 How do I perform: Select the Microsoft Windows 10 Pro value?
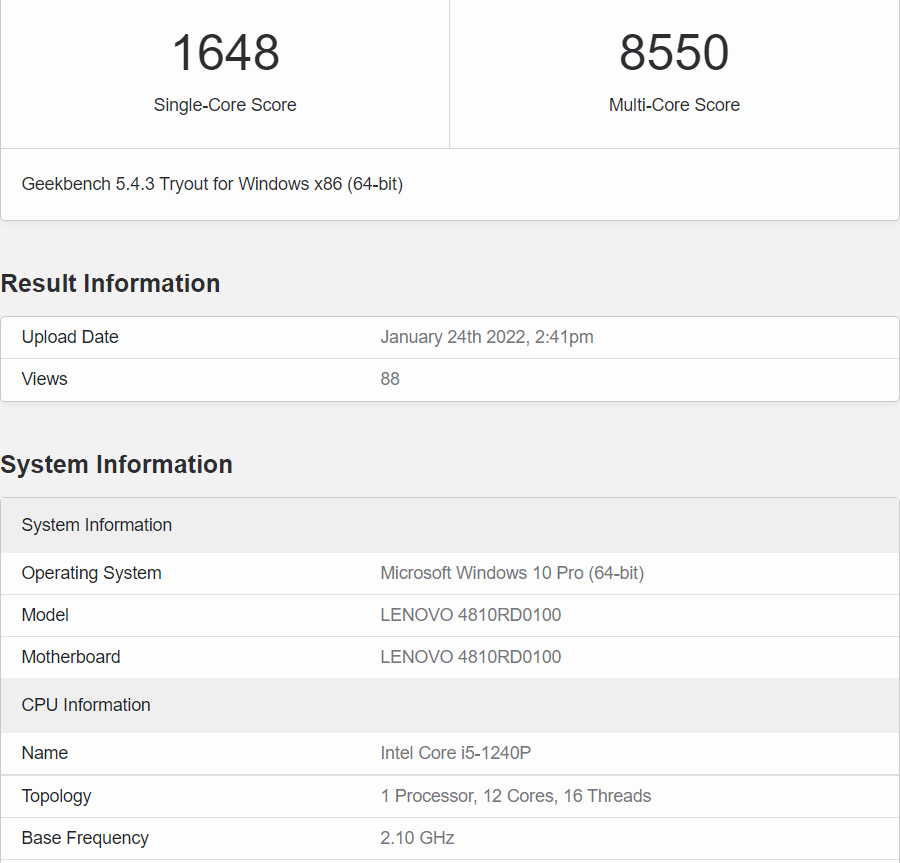click(512, 573)
